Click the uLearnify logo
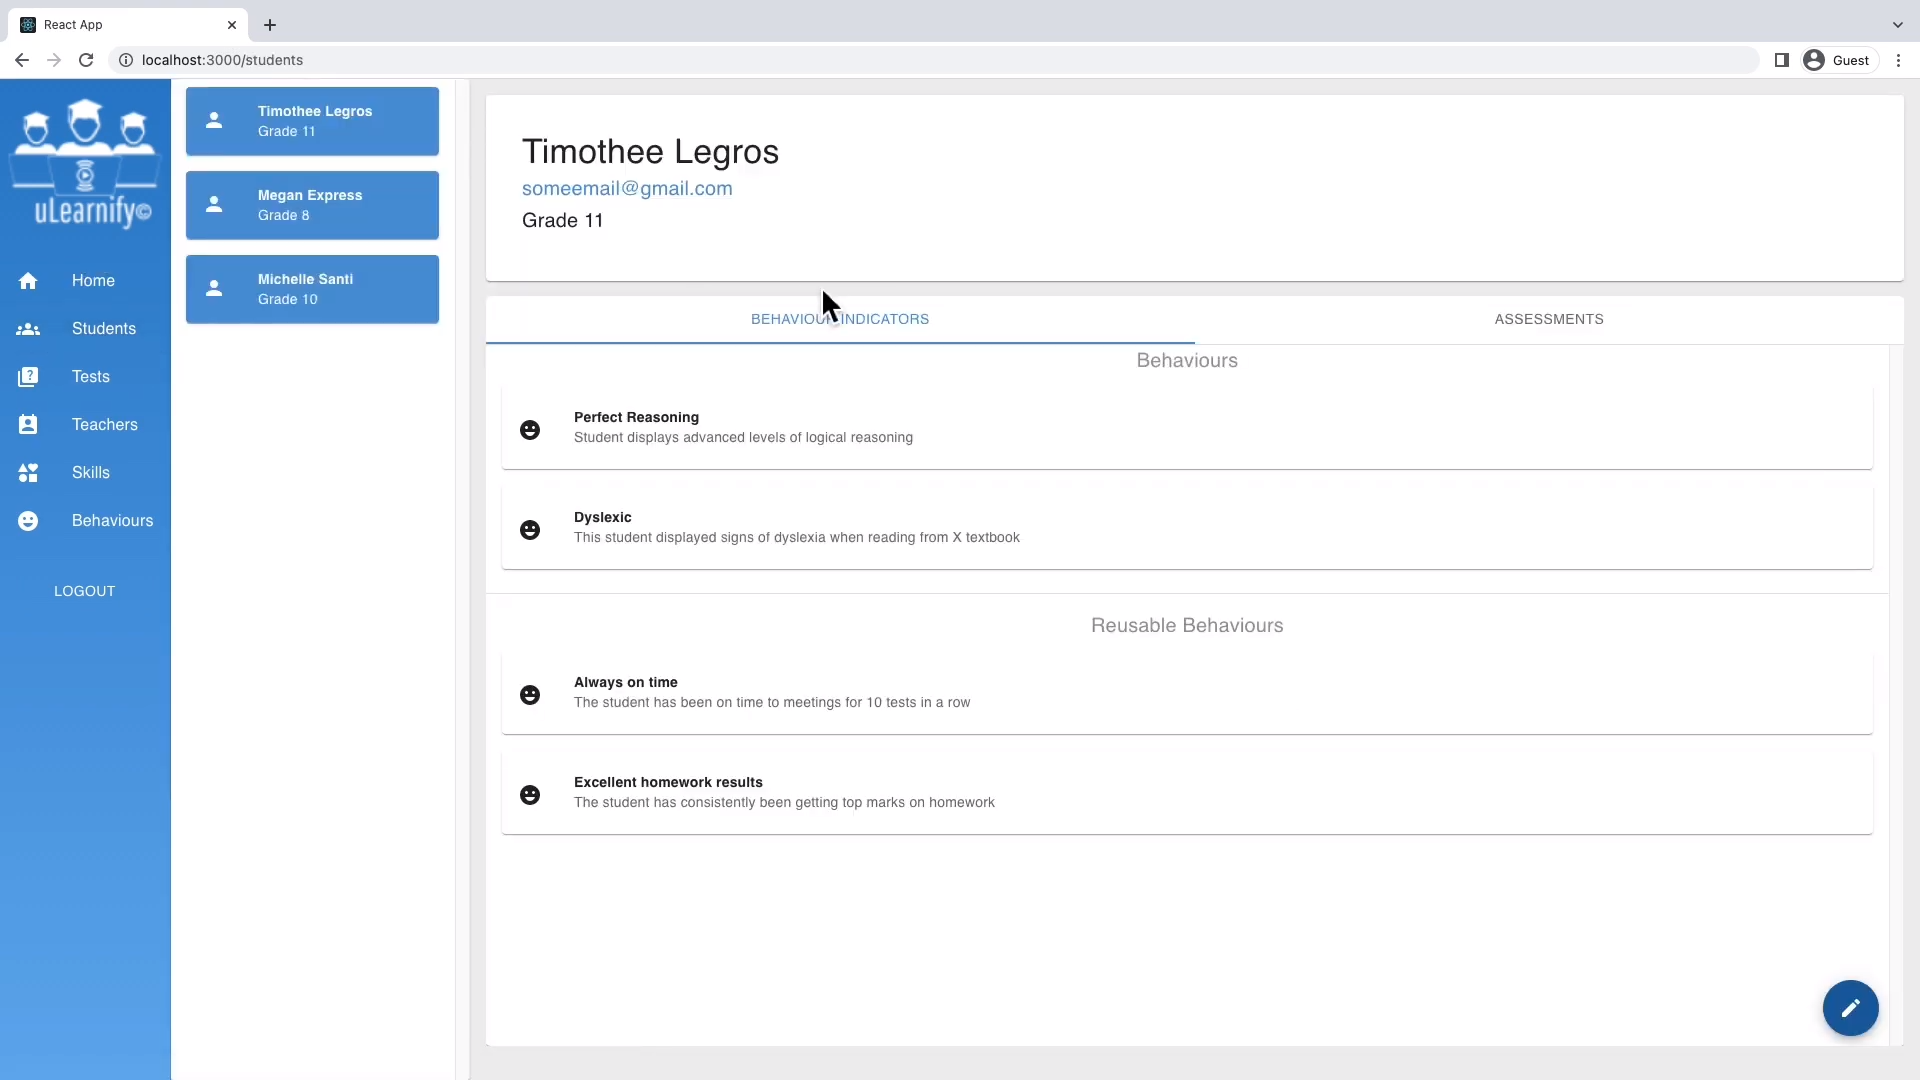 86,163
